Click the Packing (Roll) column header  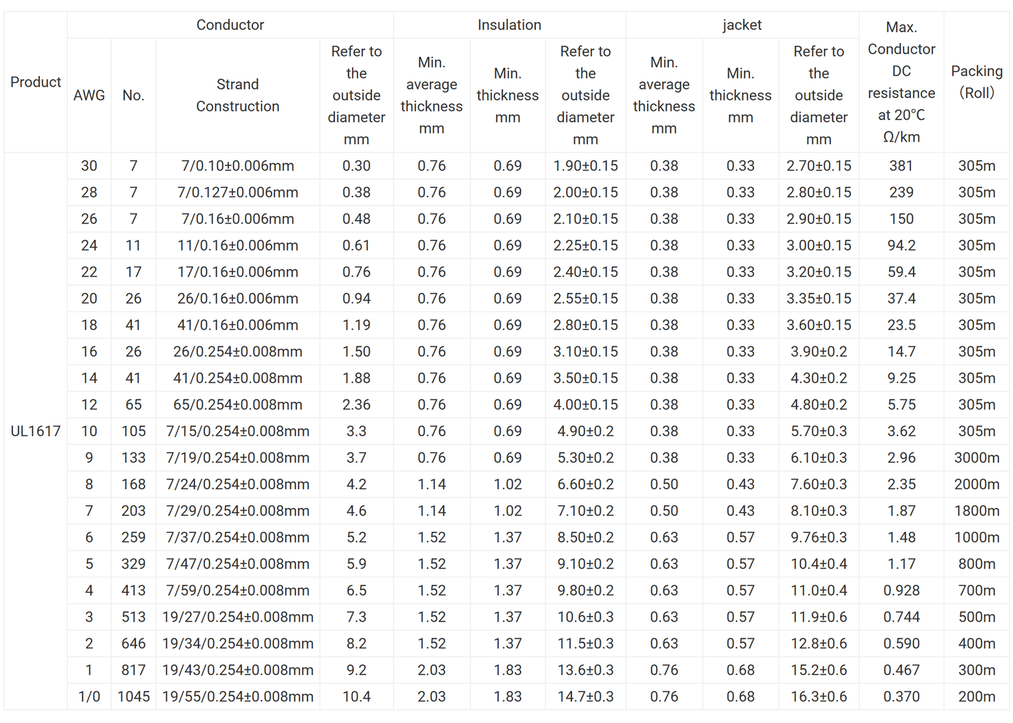(976, 82)
